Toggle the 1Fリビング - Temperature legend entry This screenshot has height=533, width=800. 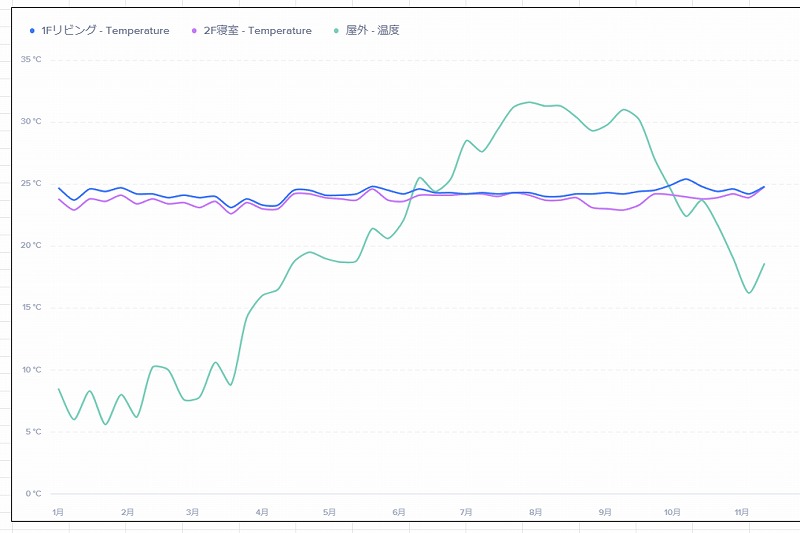[105, 31]
